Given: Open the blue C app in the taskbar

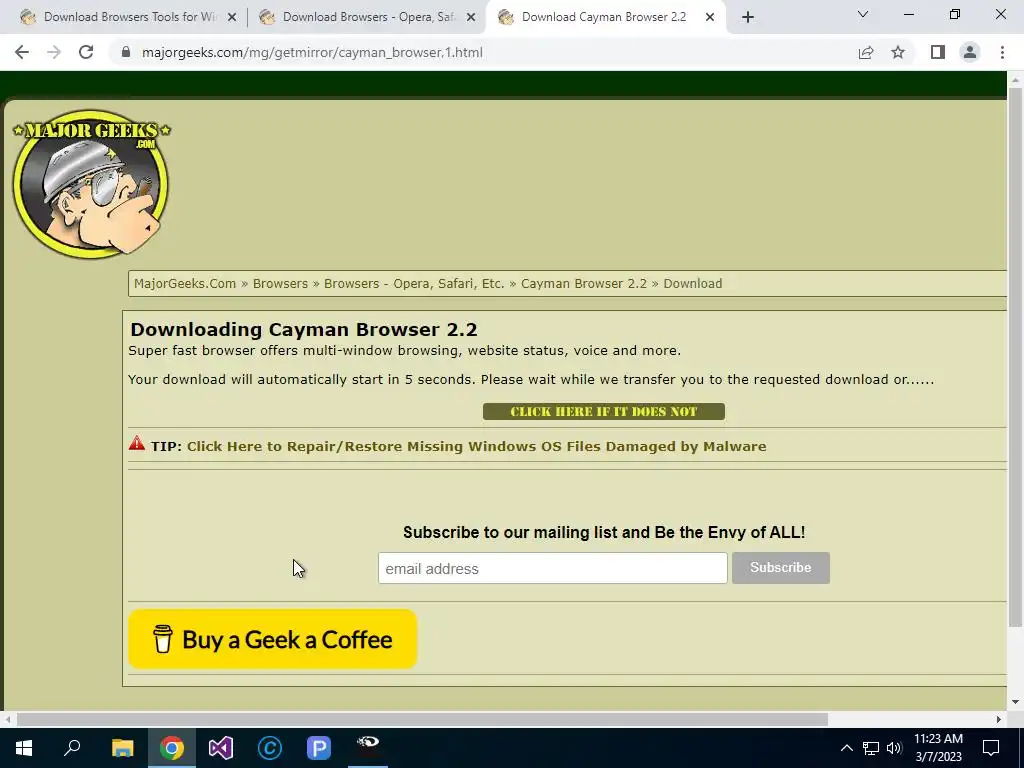Looking at the screenshot, I should pyautogui.click(x=270, y=748).
